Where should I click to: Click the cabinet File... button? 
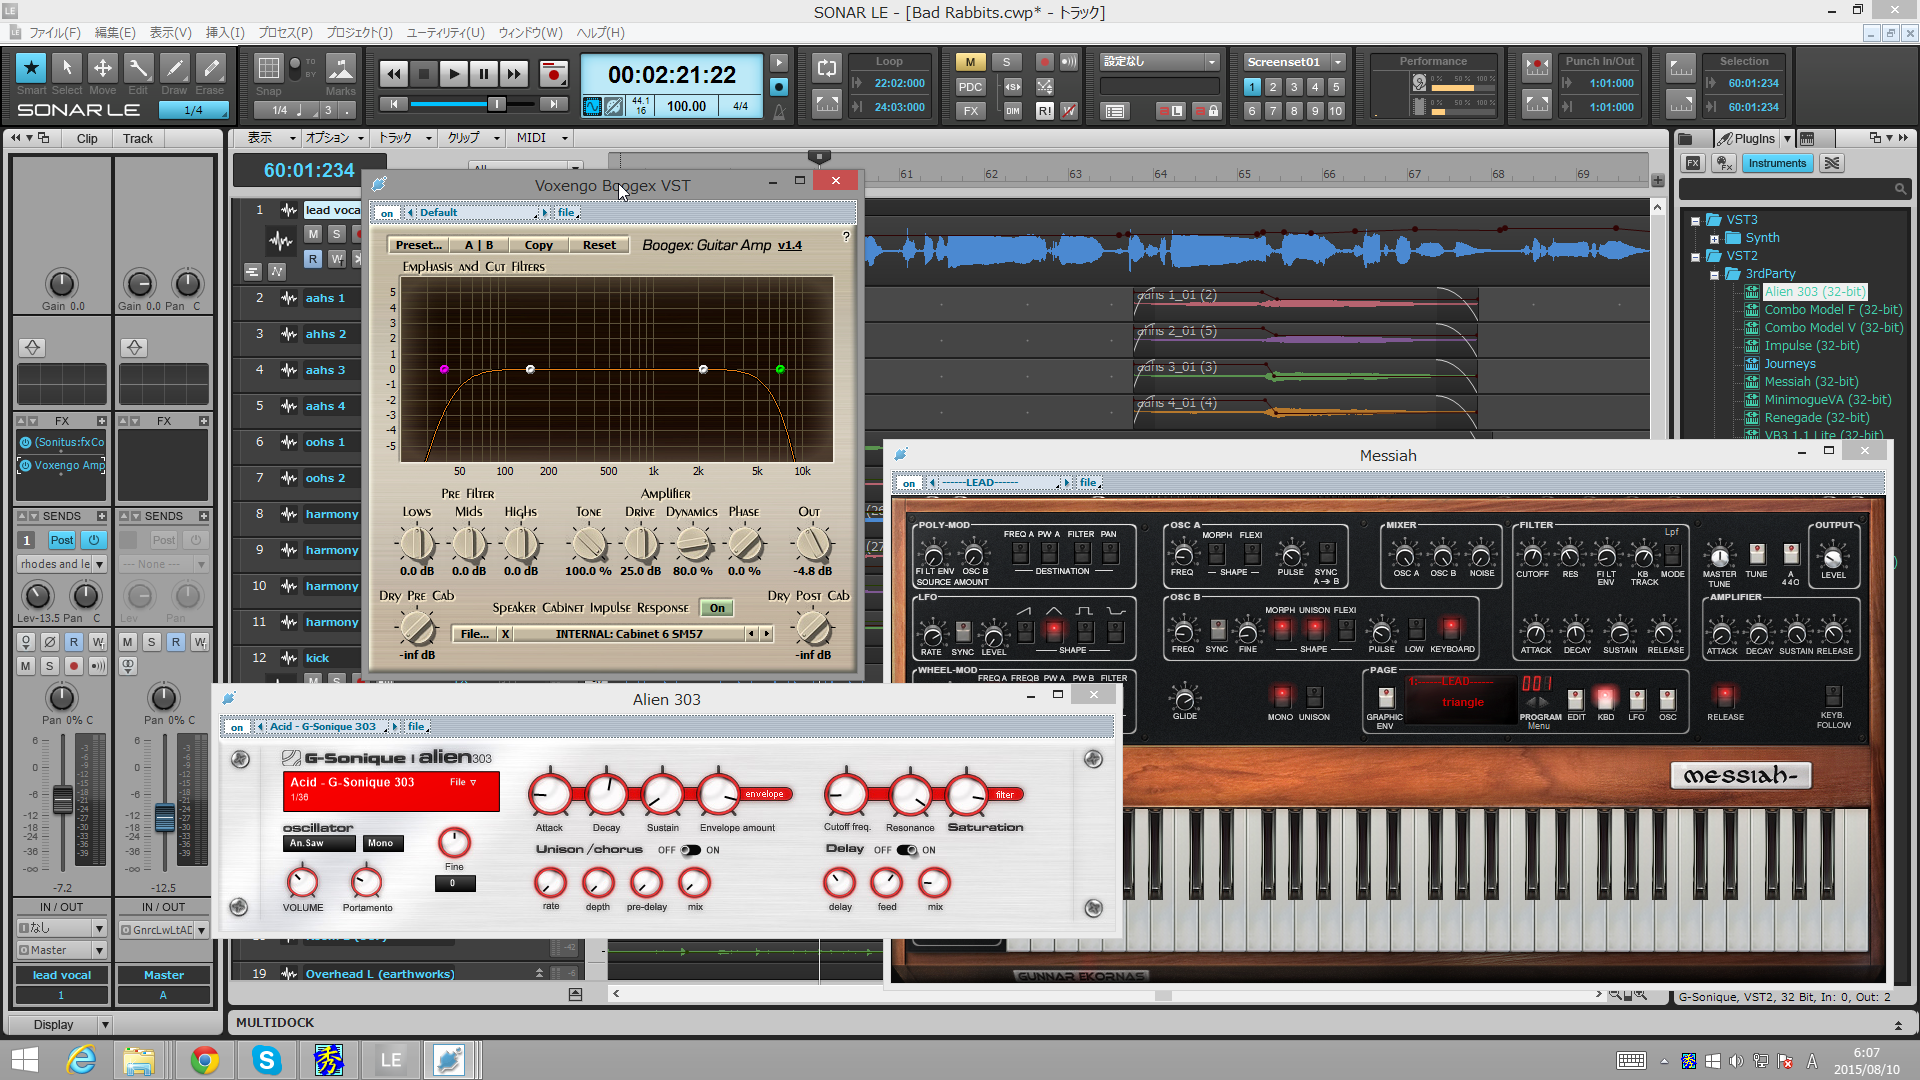474,634
